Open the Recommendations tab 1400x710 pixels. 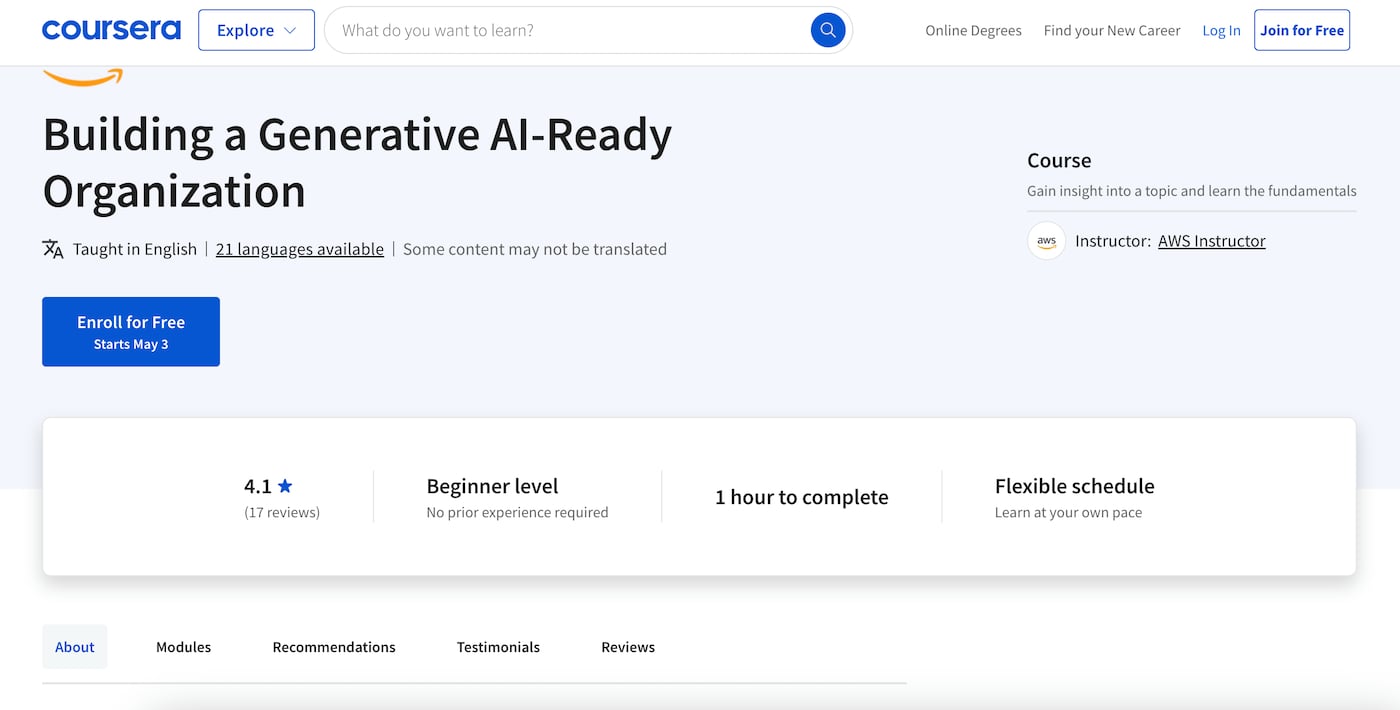[334, 647]
